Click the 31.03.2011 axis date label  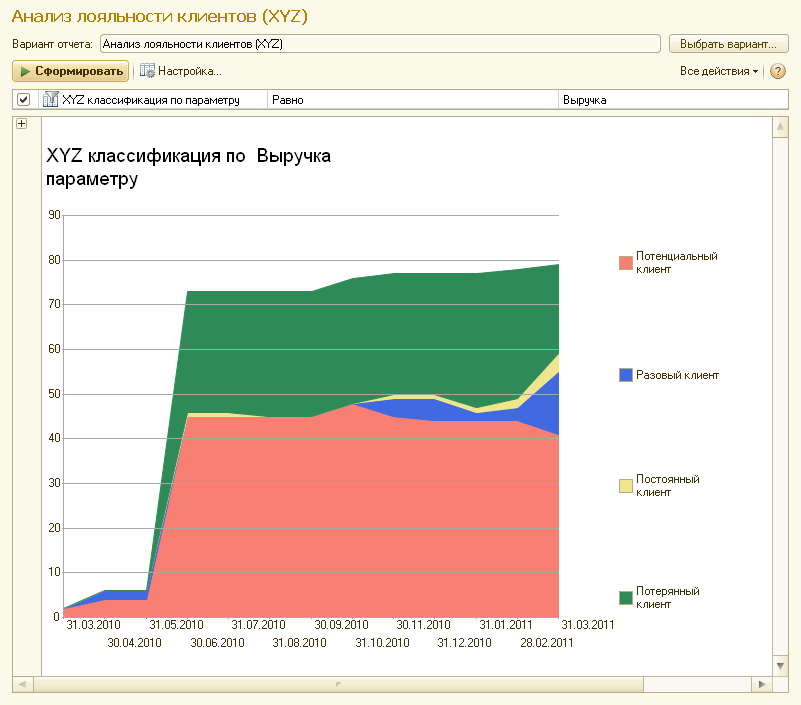[x=588, y=625]
